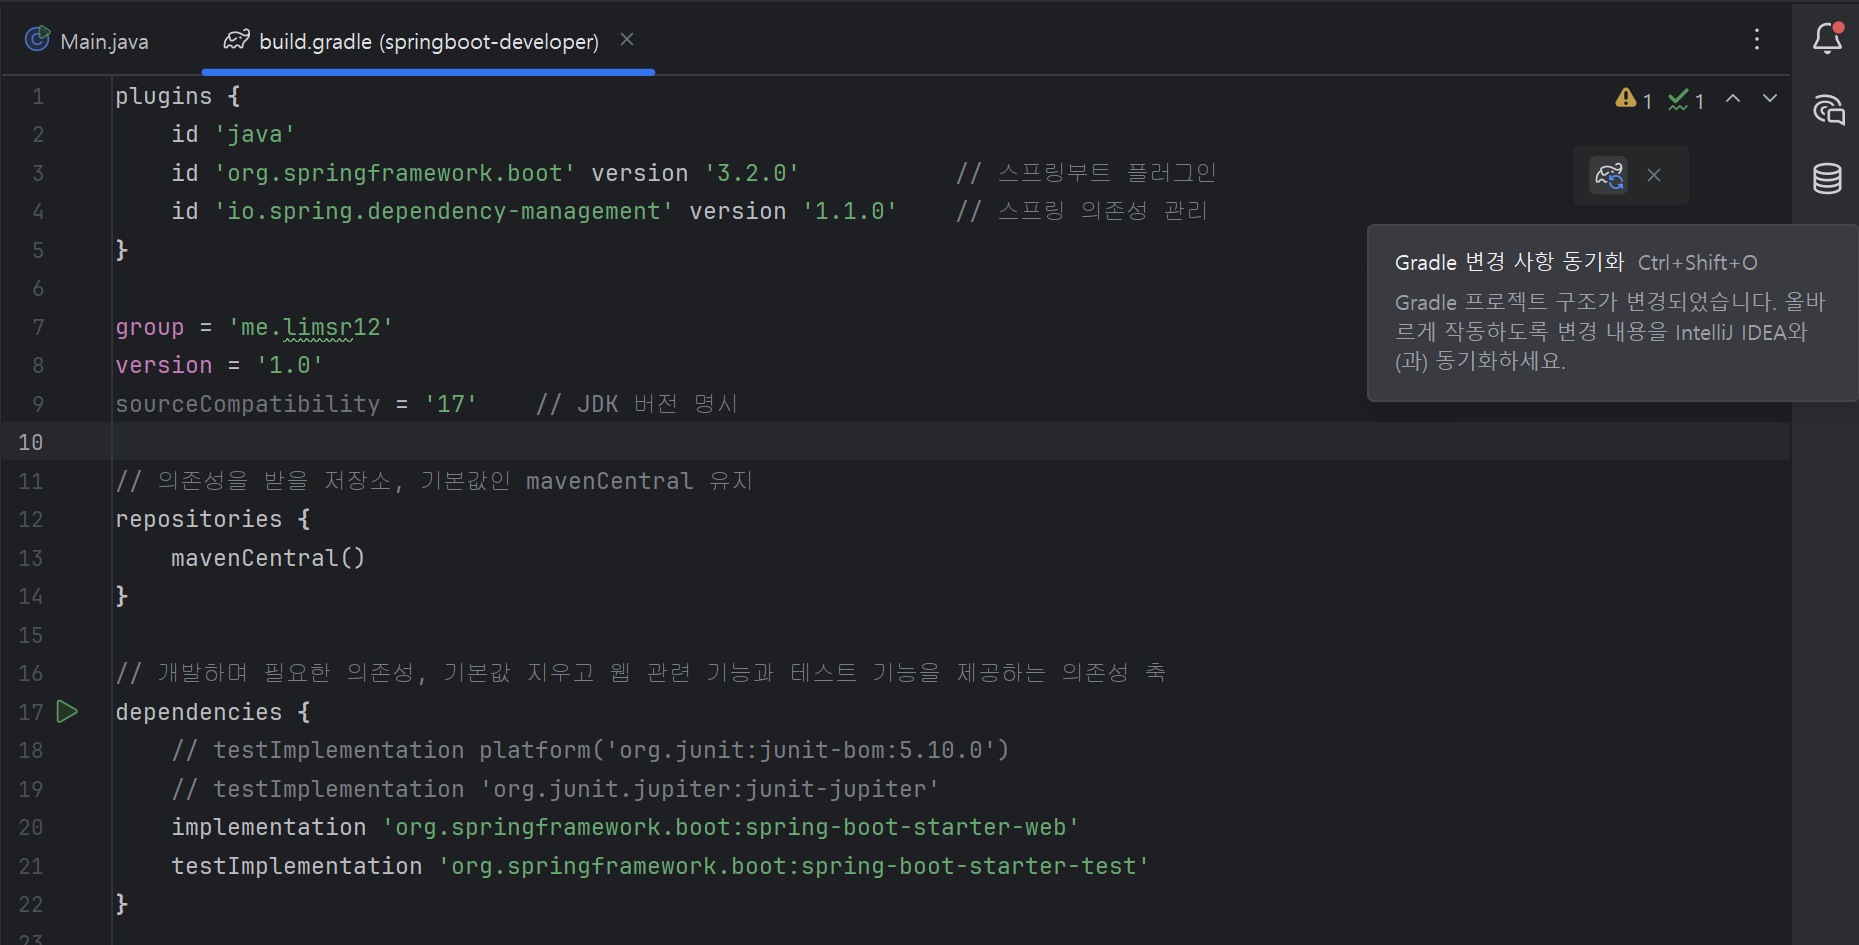Click the build.gradle tab Gradle icon
This screenshot has height=945, width=1859.
point(236,40)
